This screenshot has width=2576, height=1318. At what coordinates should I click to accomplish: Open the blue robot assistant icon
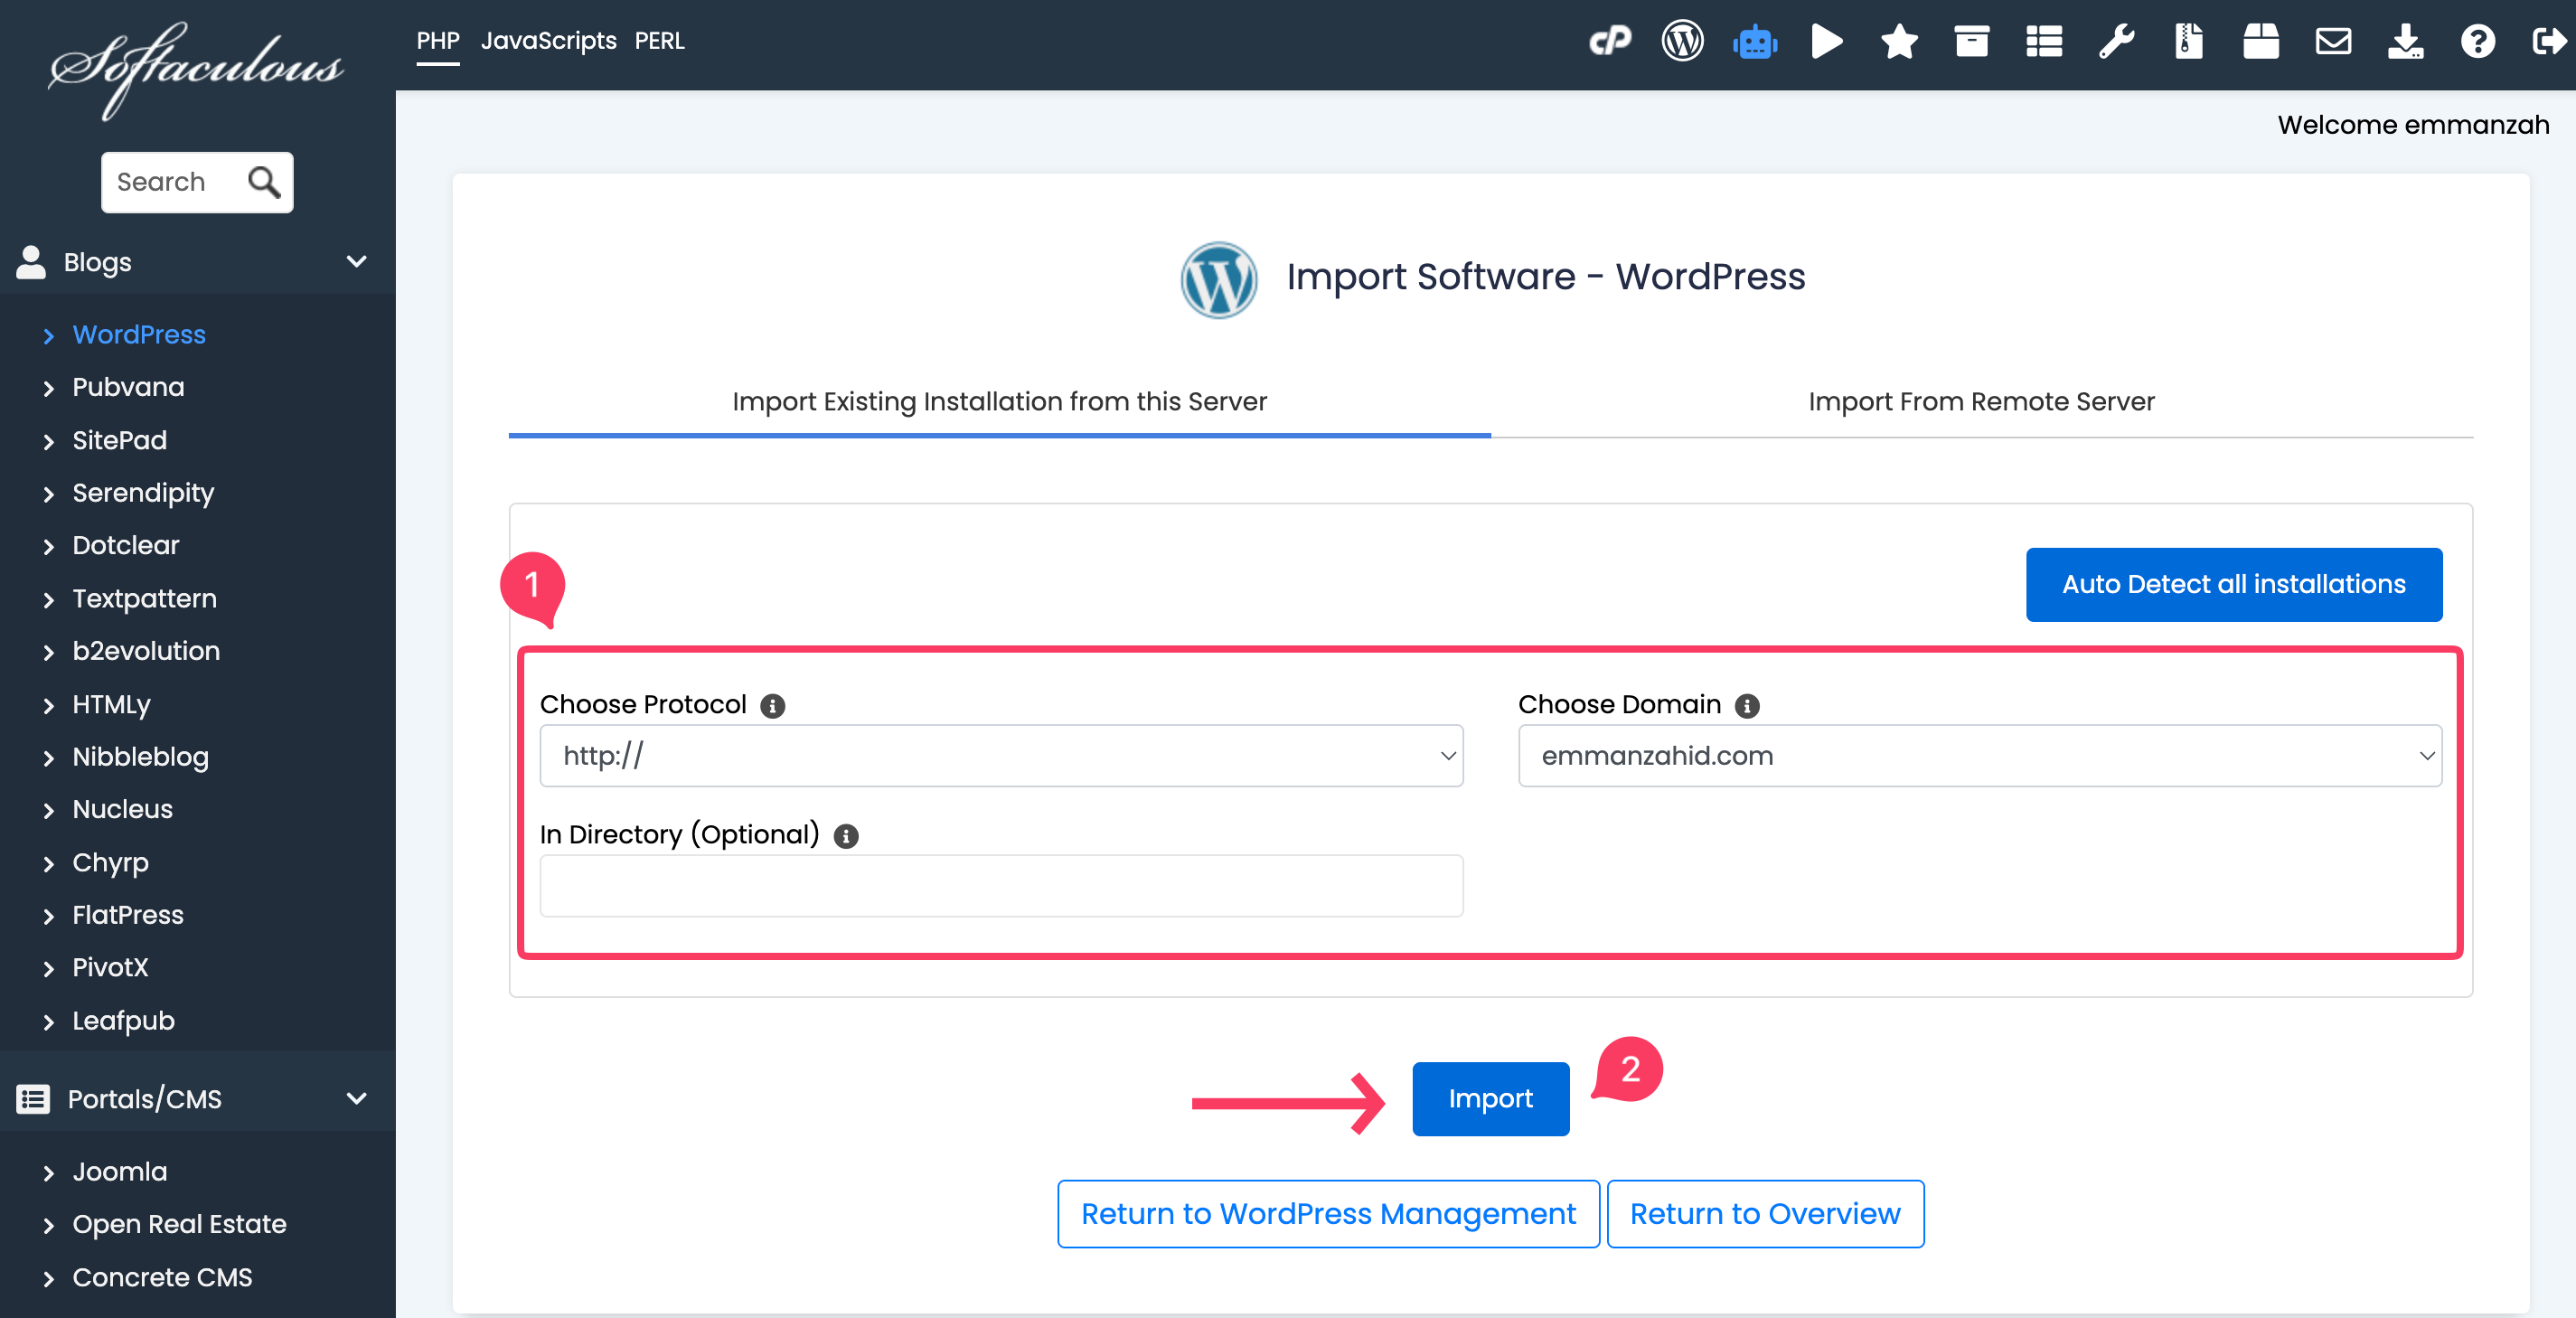click(x=1755, y=42)
